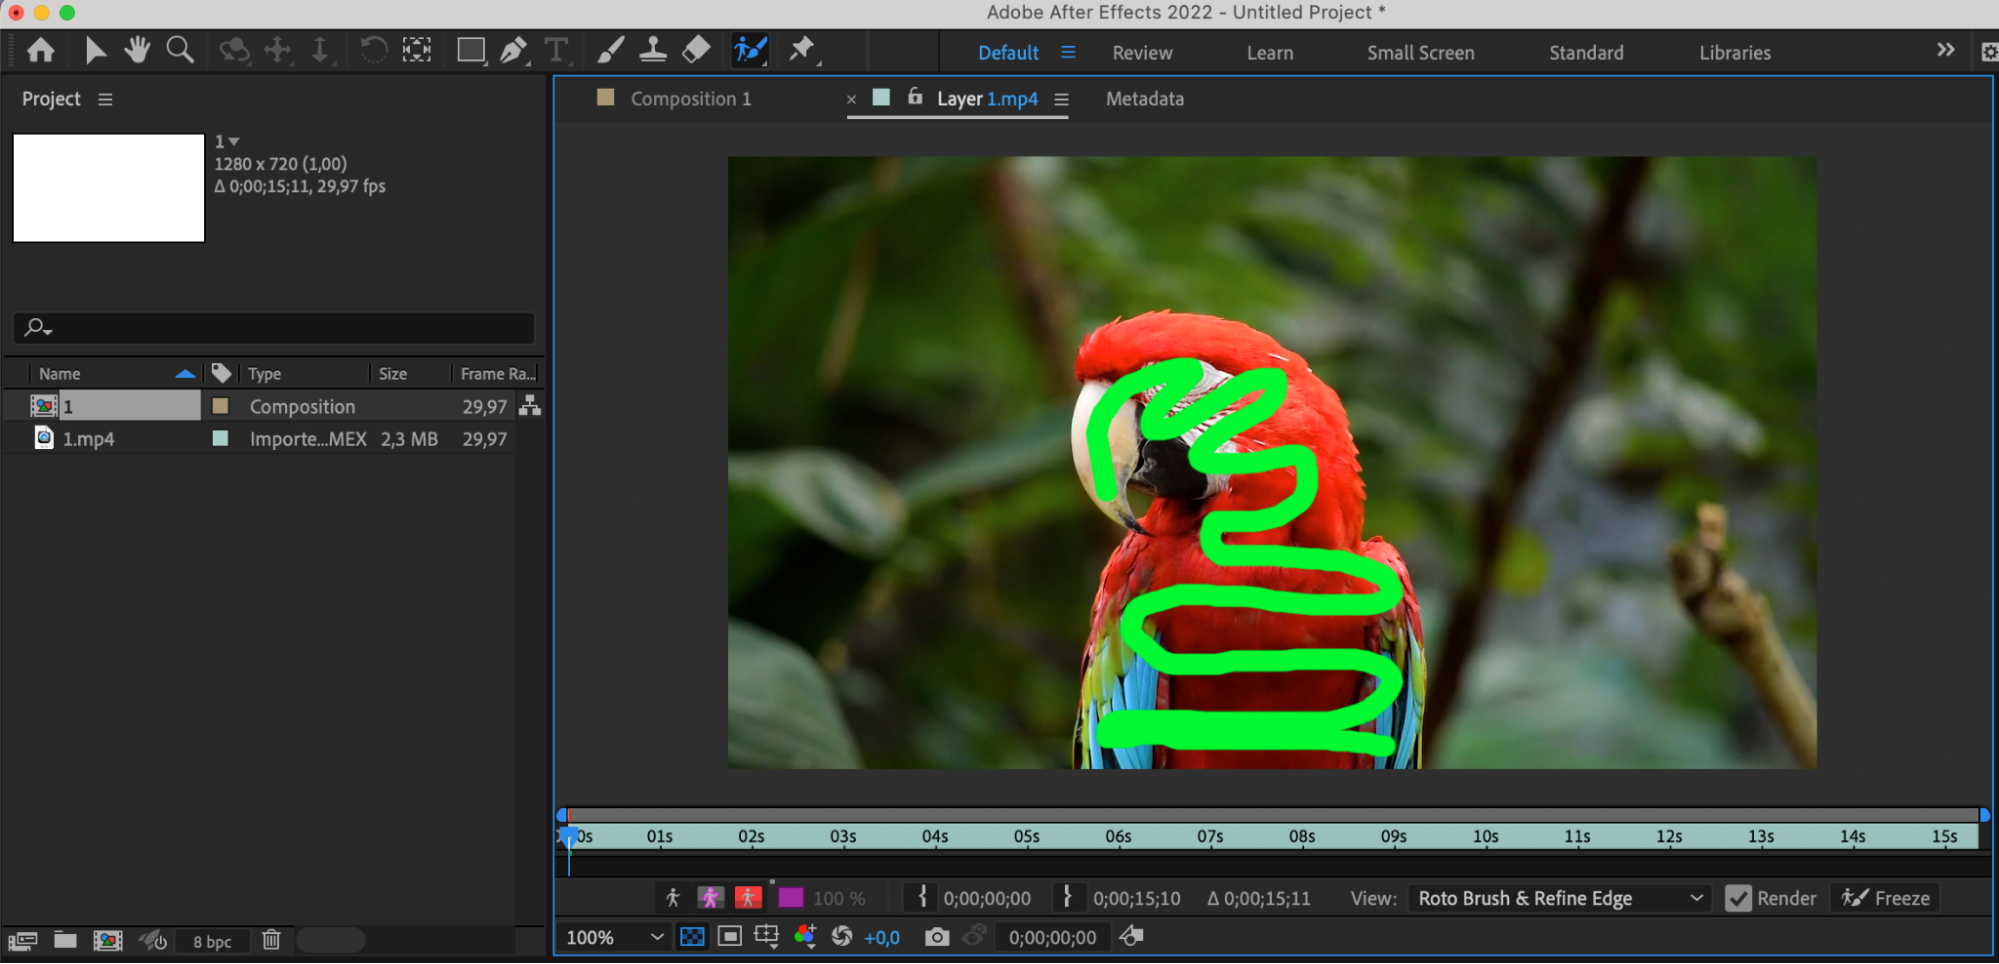Toggle alpha boundary view button
Viewport: 1999px width, 964px height.
[710, 898]
